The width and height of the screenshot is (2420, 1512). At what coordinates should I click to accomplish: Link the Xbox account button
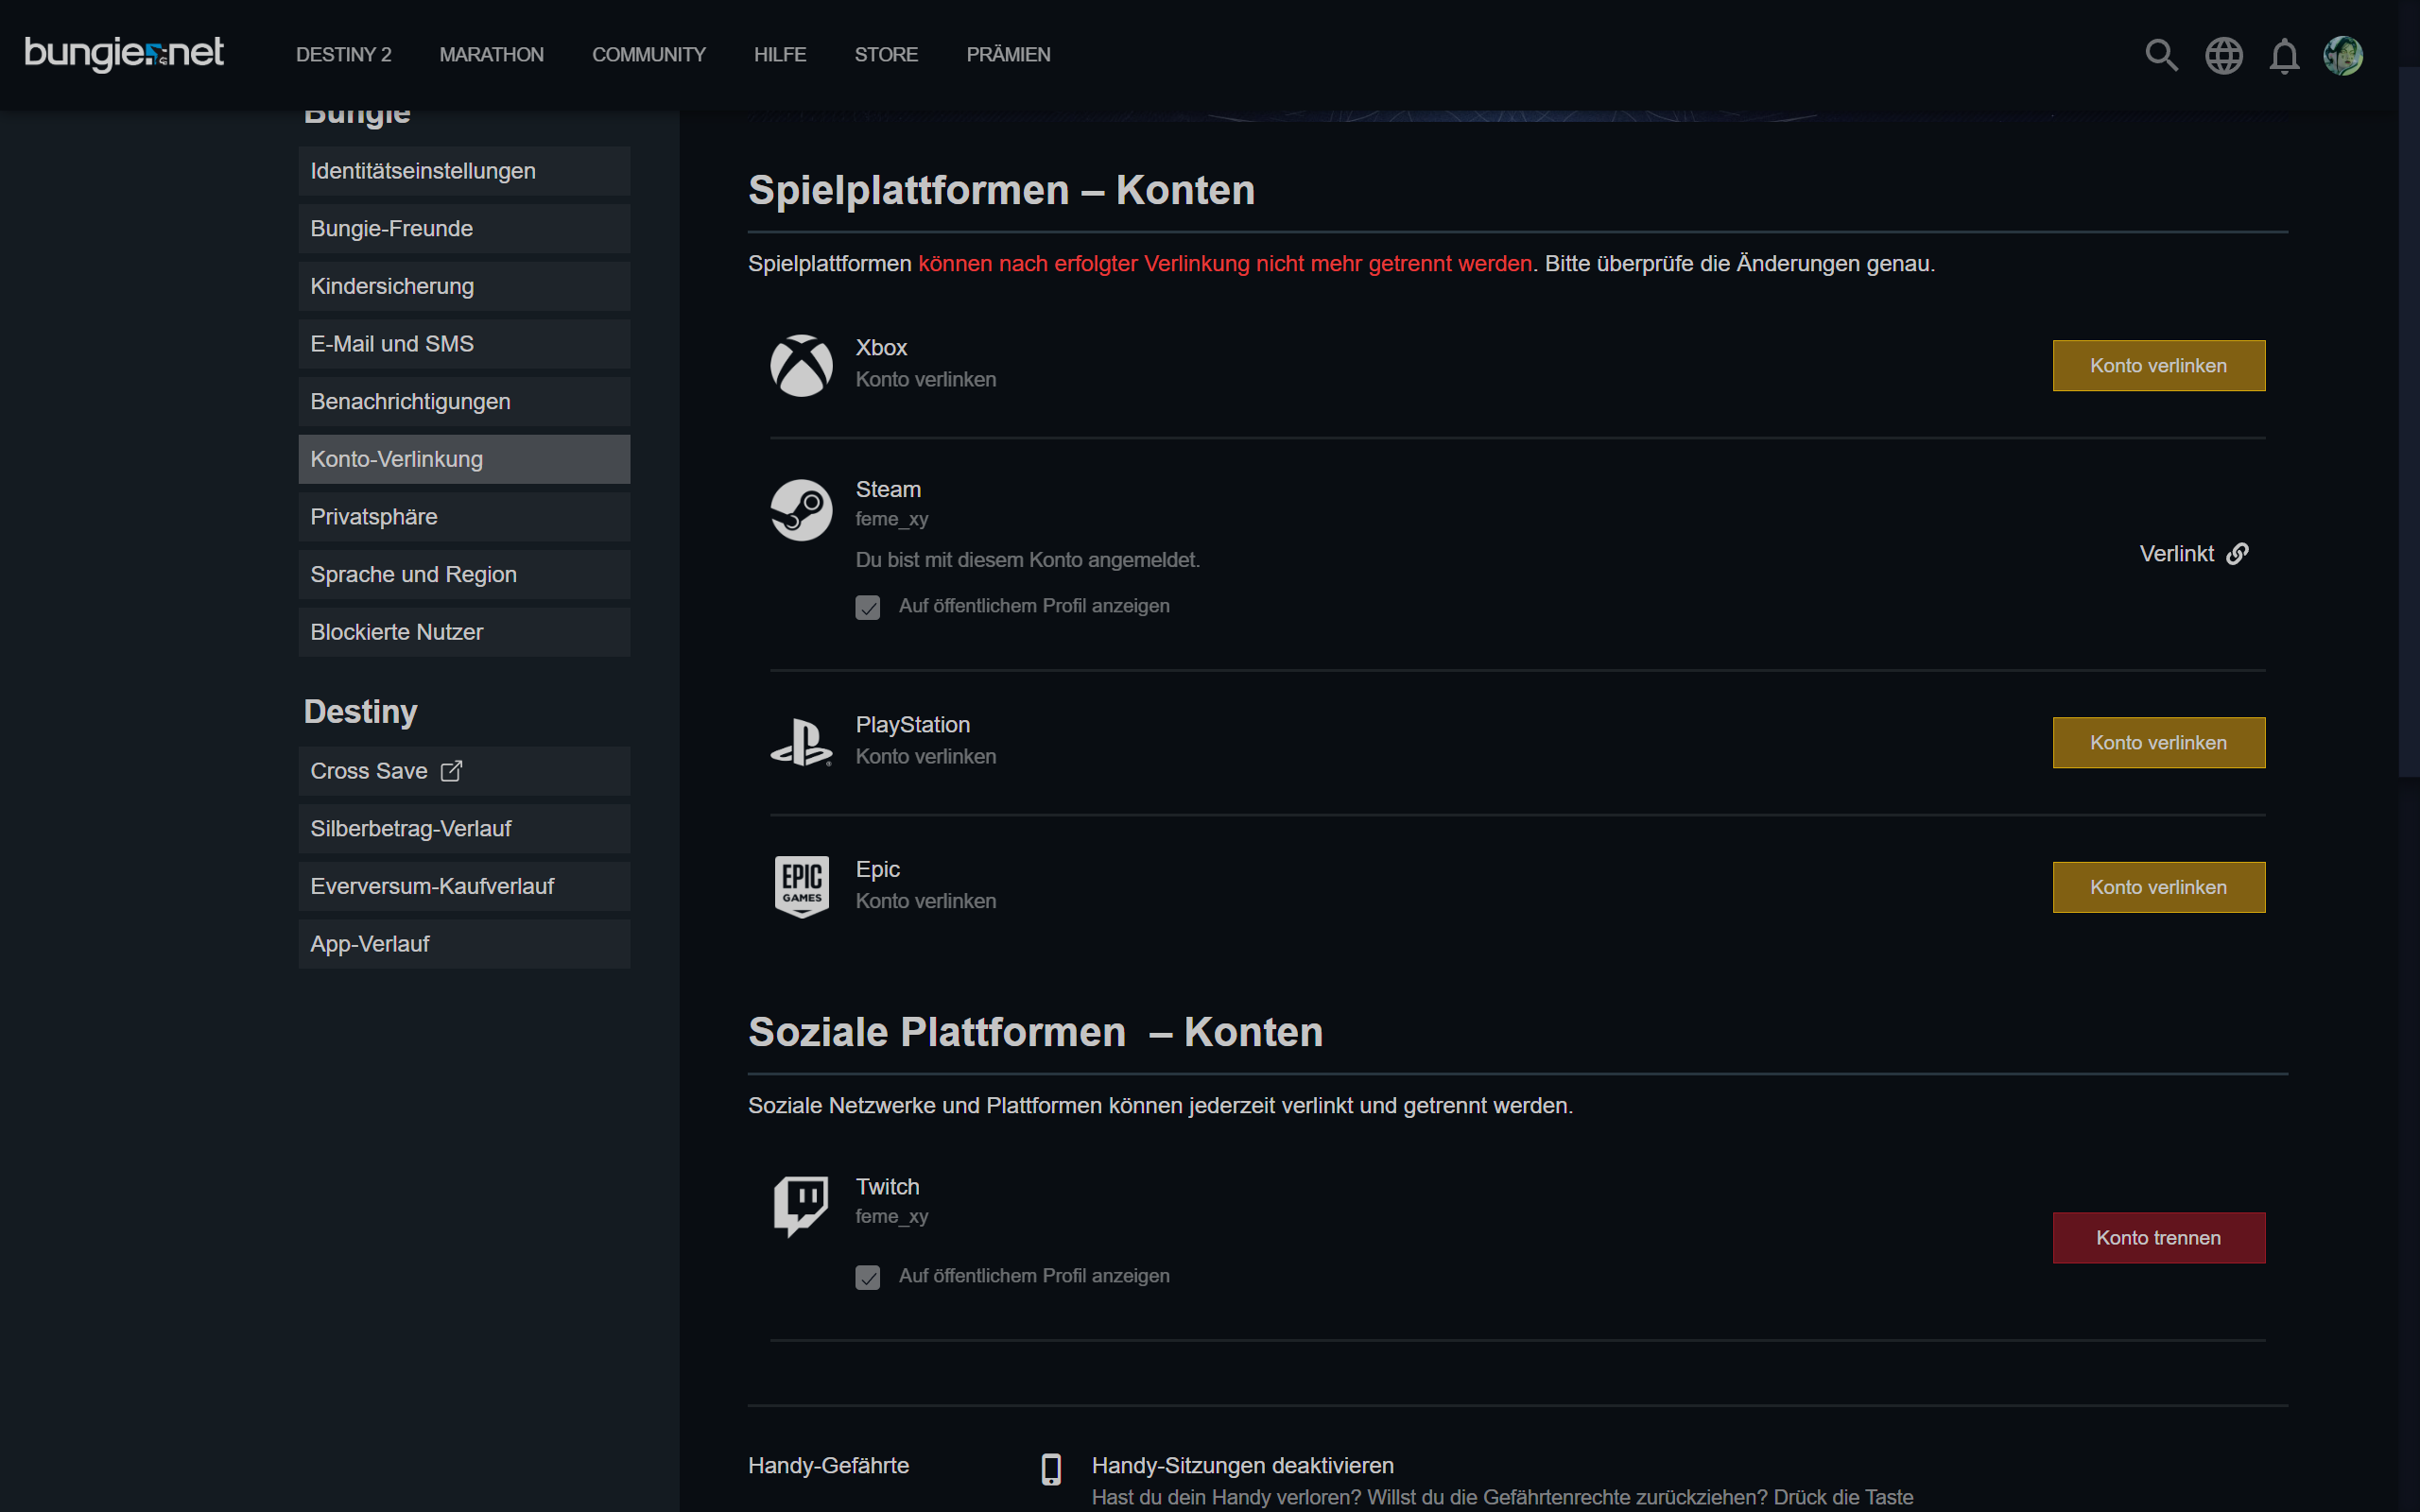pos(2158,366)
